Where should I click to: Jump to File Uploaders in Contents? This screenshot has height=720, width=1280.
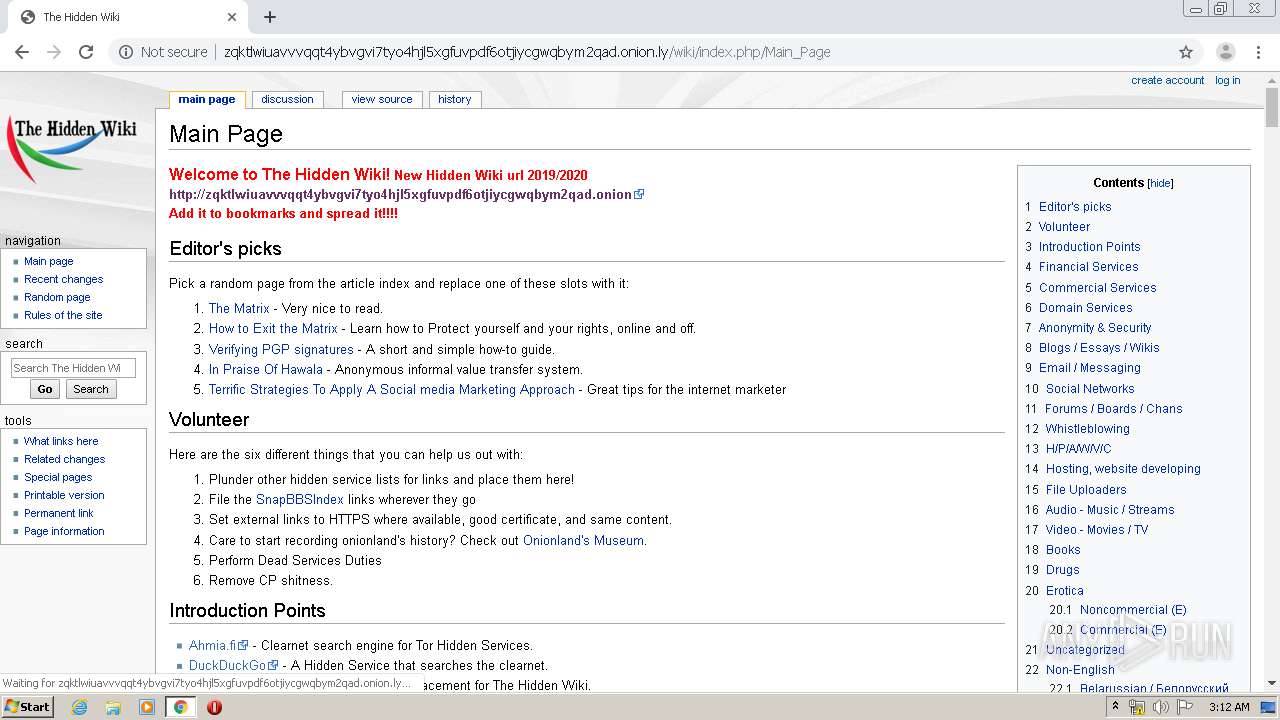point(1086,490)
